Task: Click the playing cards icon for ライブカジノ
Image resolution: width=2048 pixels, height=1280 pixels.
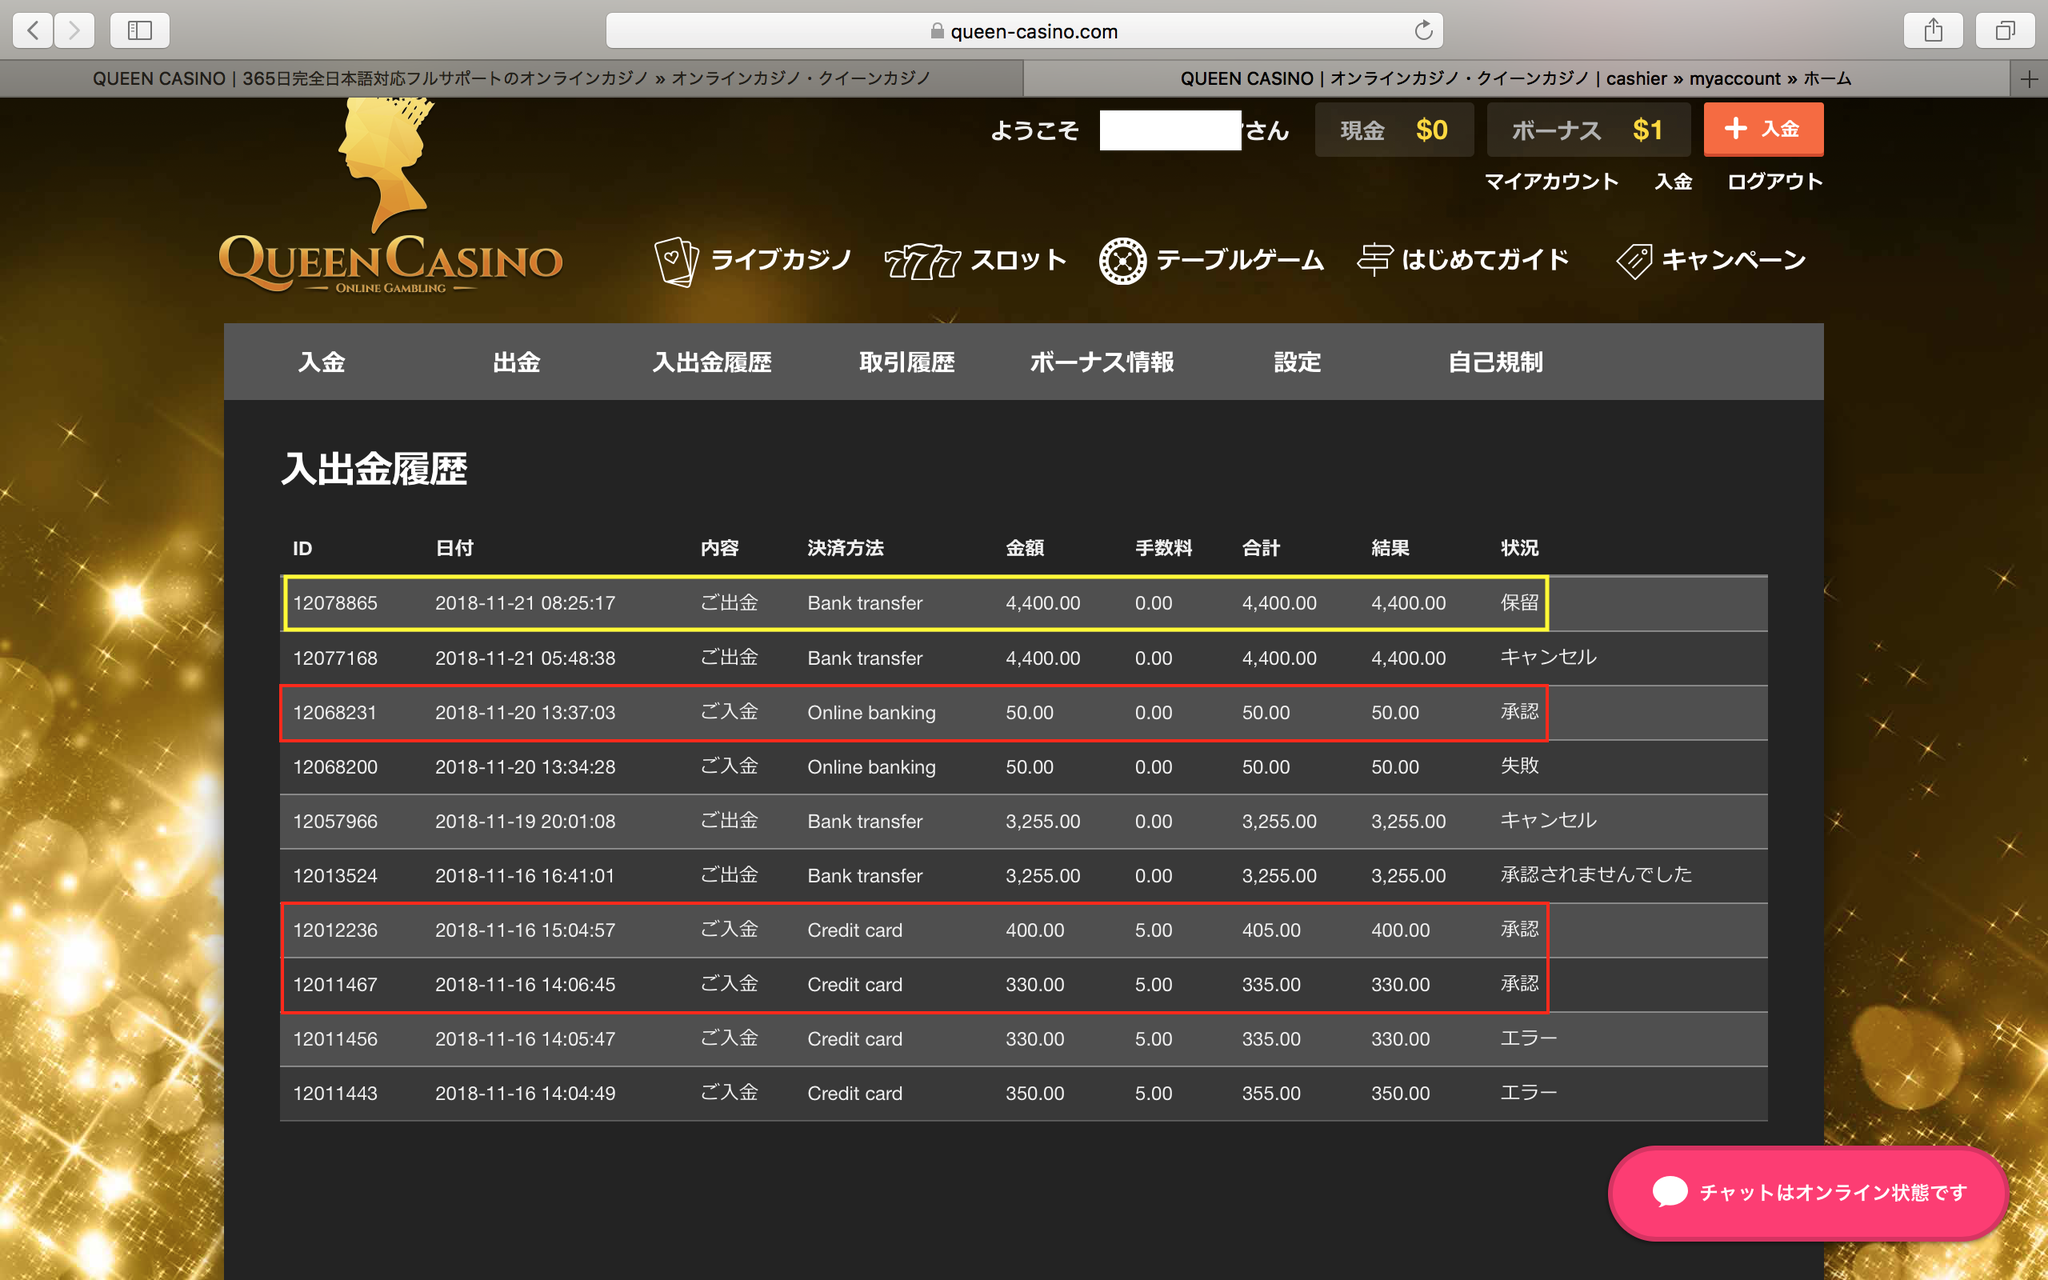Action: pos(676,261)
